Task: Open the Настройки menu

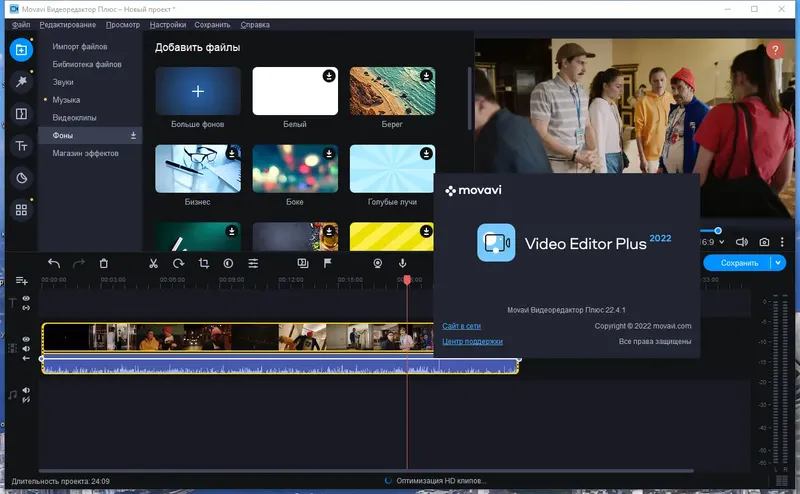Action: pyautogui.click(x=168, y=24)
